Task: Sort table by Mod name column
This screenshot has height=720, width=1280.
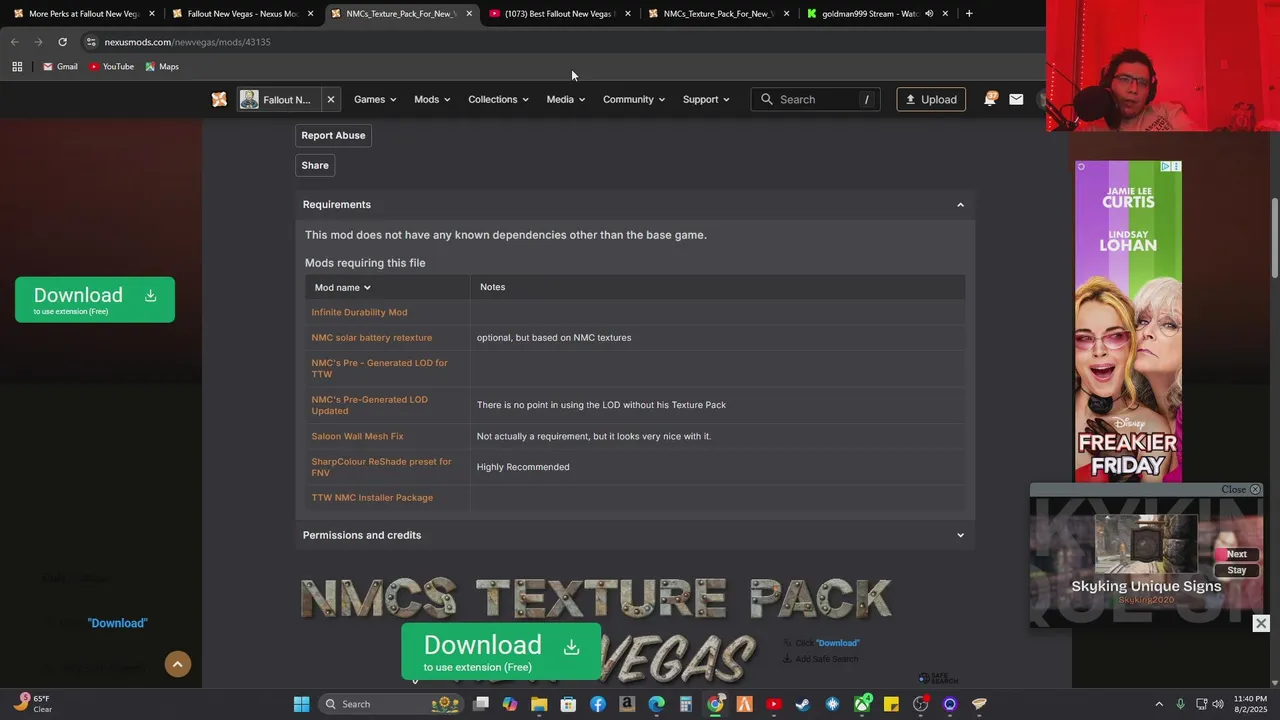Action: [343, 287]
